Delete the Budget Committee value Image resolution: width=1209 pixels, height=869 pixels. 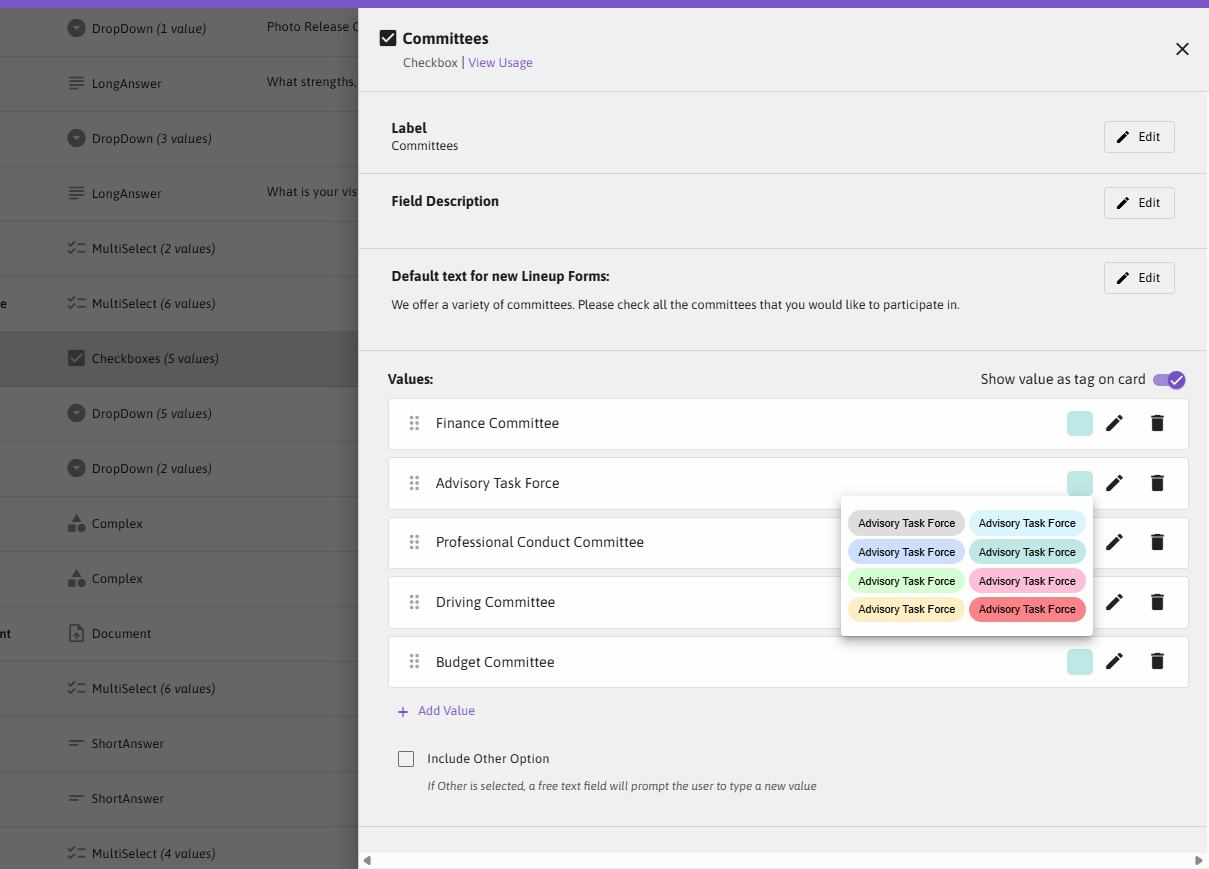coord(1157,661)
